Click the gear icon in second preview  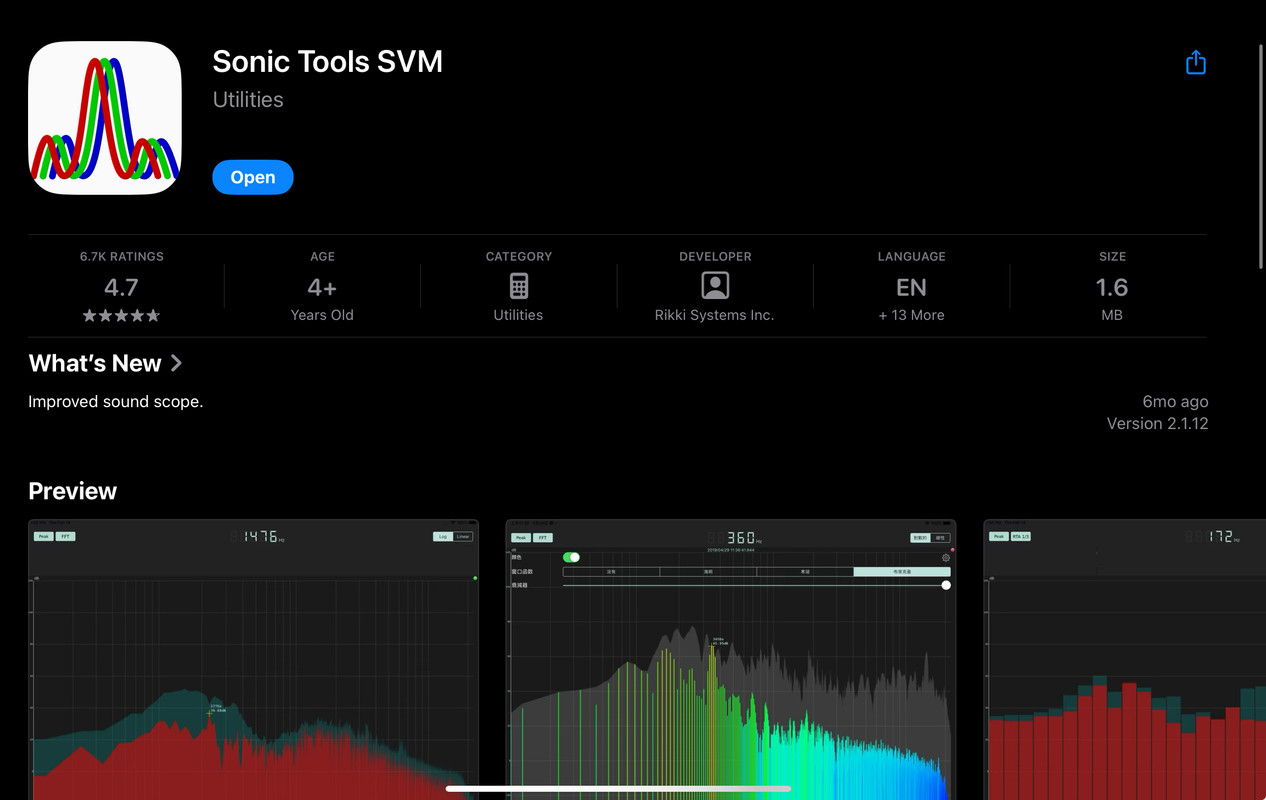point(946,558)
